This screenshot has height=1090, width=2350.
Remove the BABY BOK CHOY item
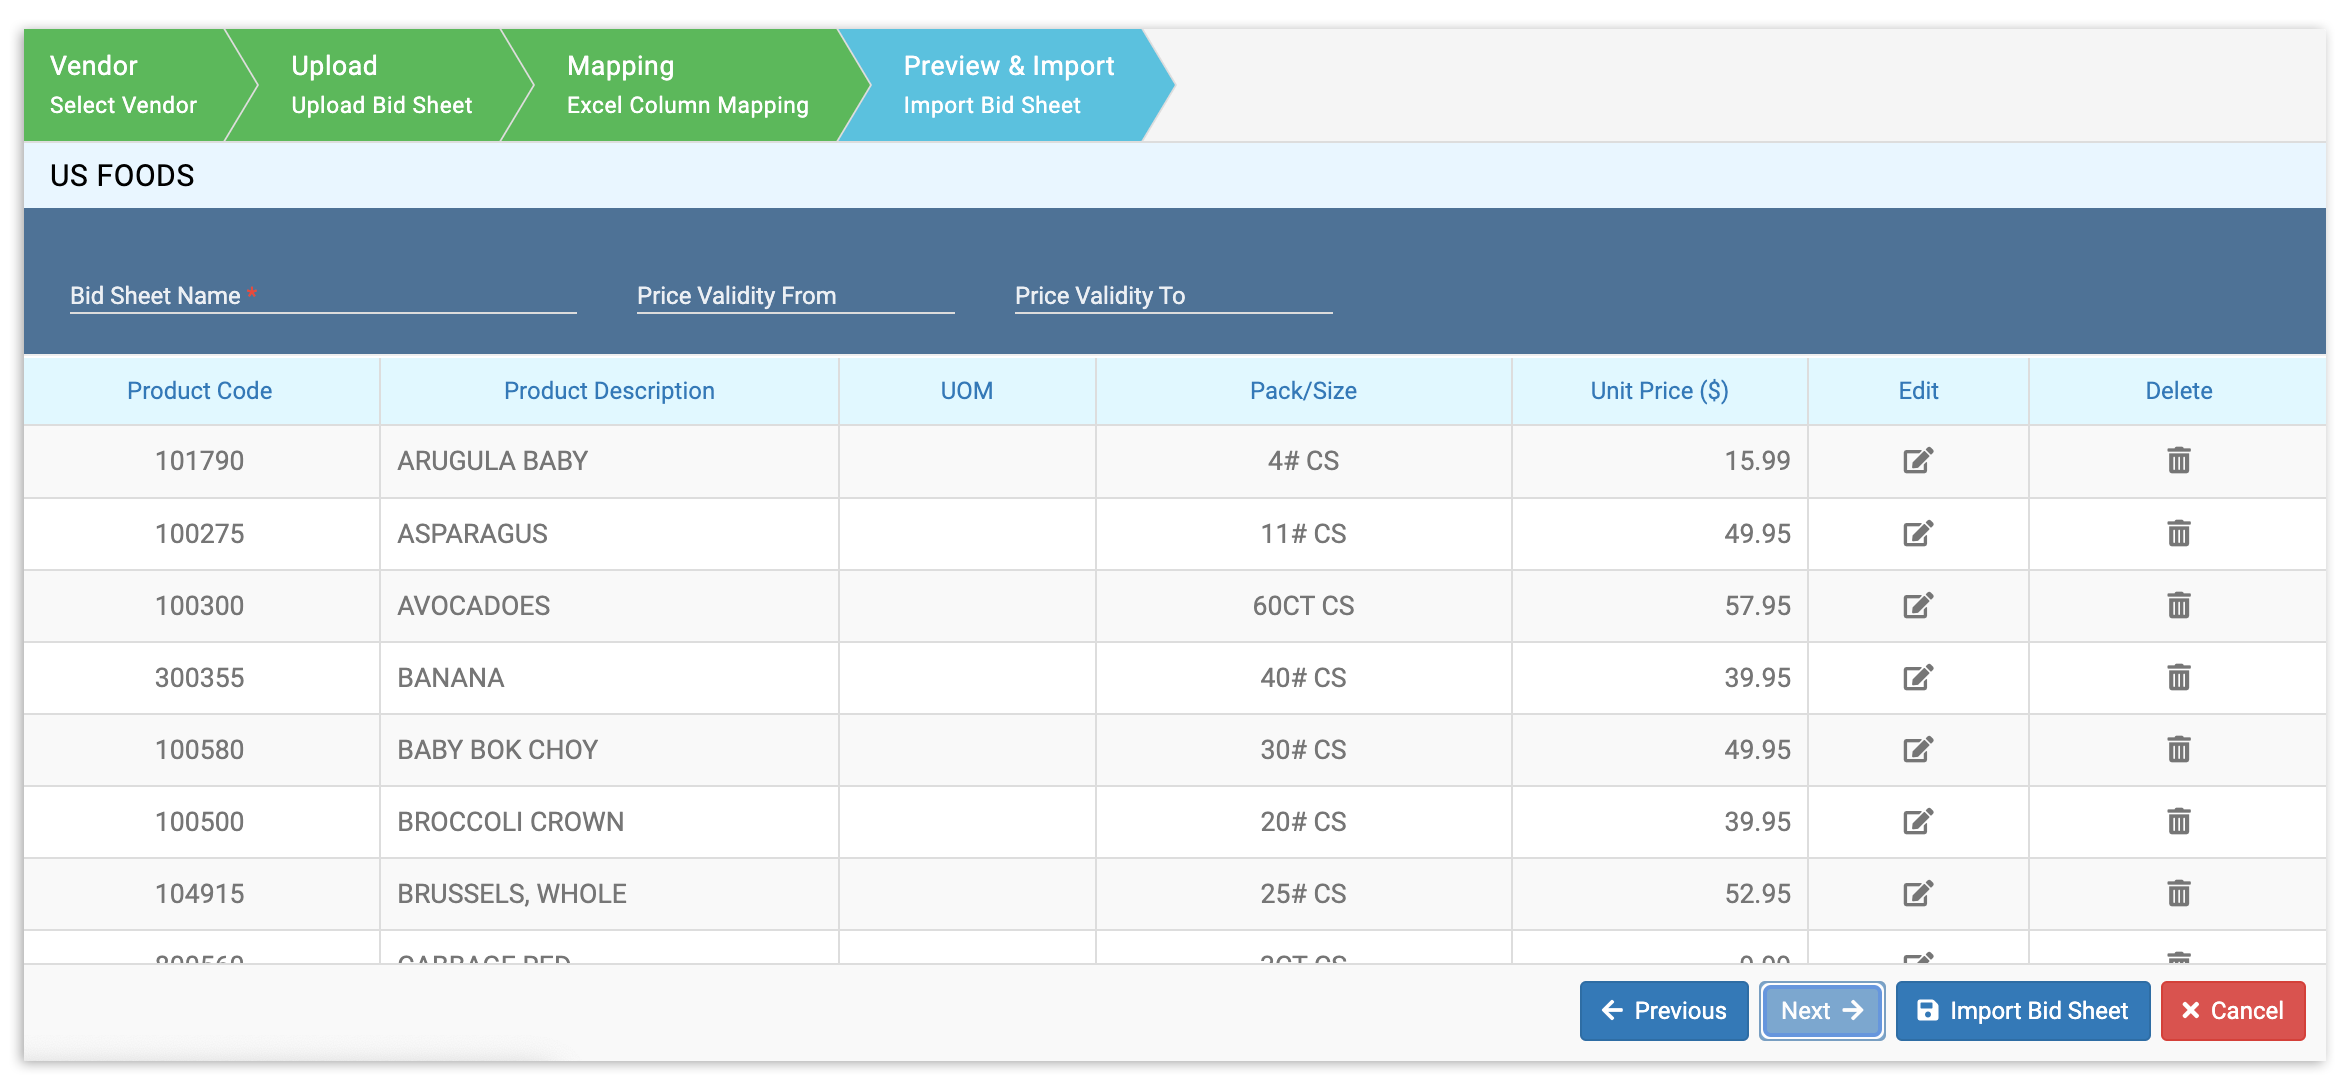coord(2178,749)
